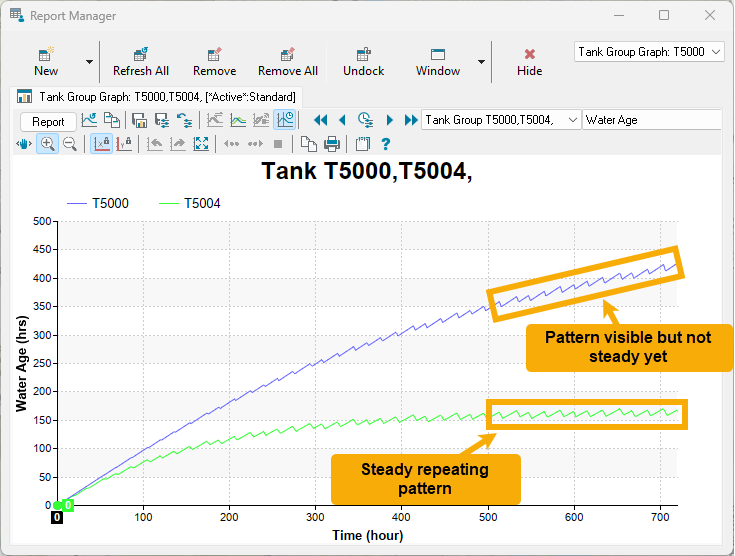Click the green and yellow curves chart icon
This screenshot has width=735, height=556.
[238, 120]
